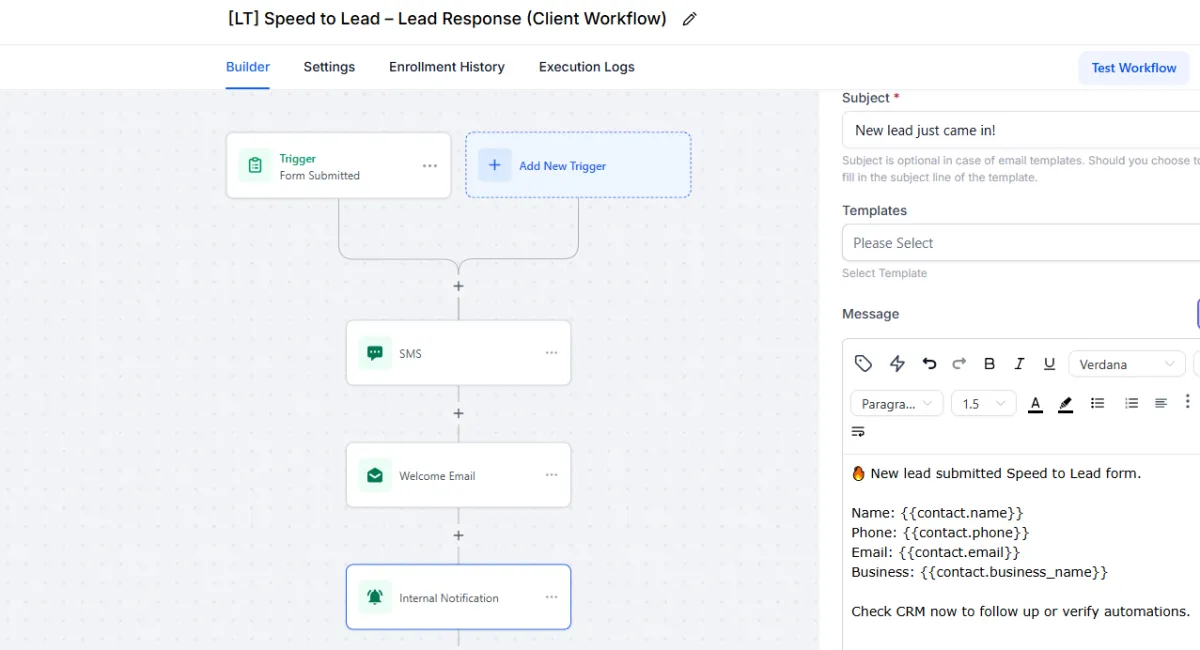Open the Verdana font dropdown
The height and width of the screenshot is (650, 1200).
(x=1127, y=364)
